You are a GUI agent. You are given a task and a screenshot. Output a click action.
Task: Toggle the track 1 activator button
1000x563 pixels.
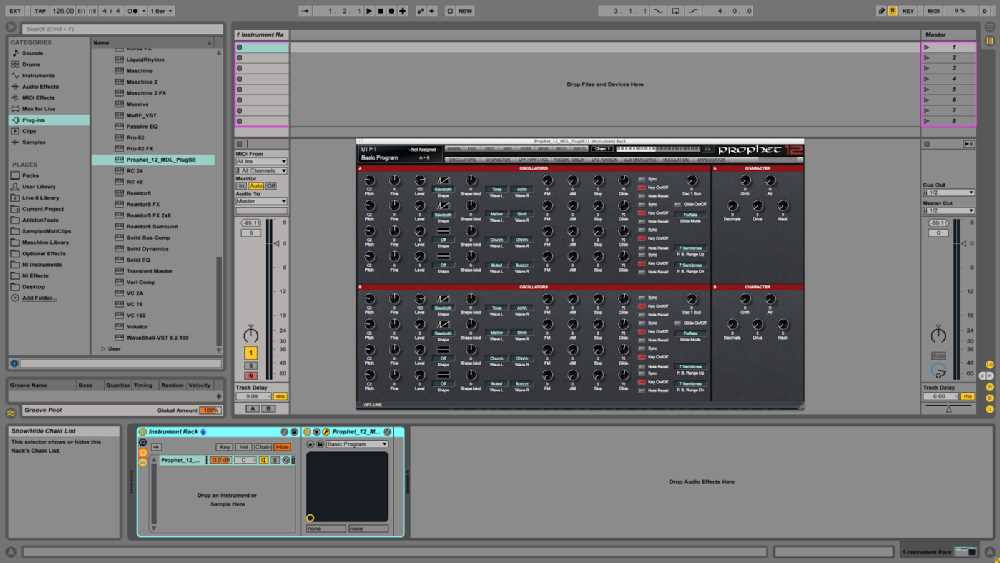pos(251,353)
